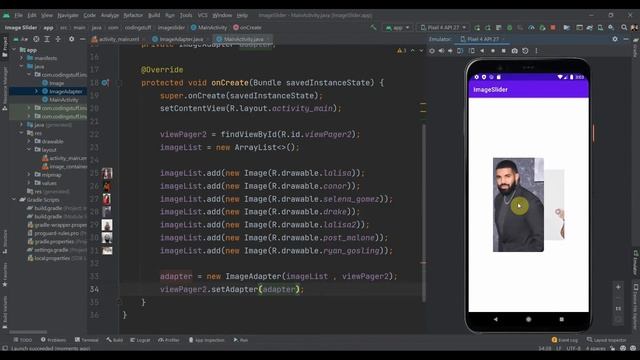Image resolution: width=640 pixels, height=360 pixels.
Task: Open the Event Log
Action: pos(564,340)
